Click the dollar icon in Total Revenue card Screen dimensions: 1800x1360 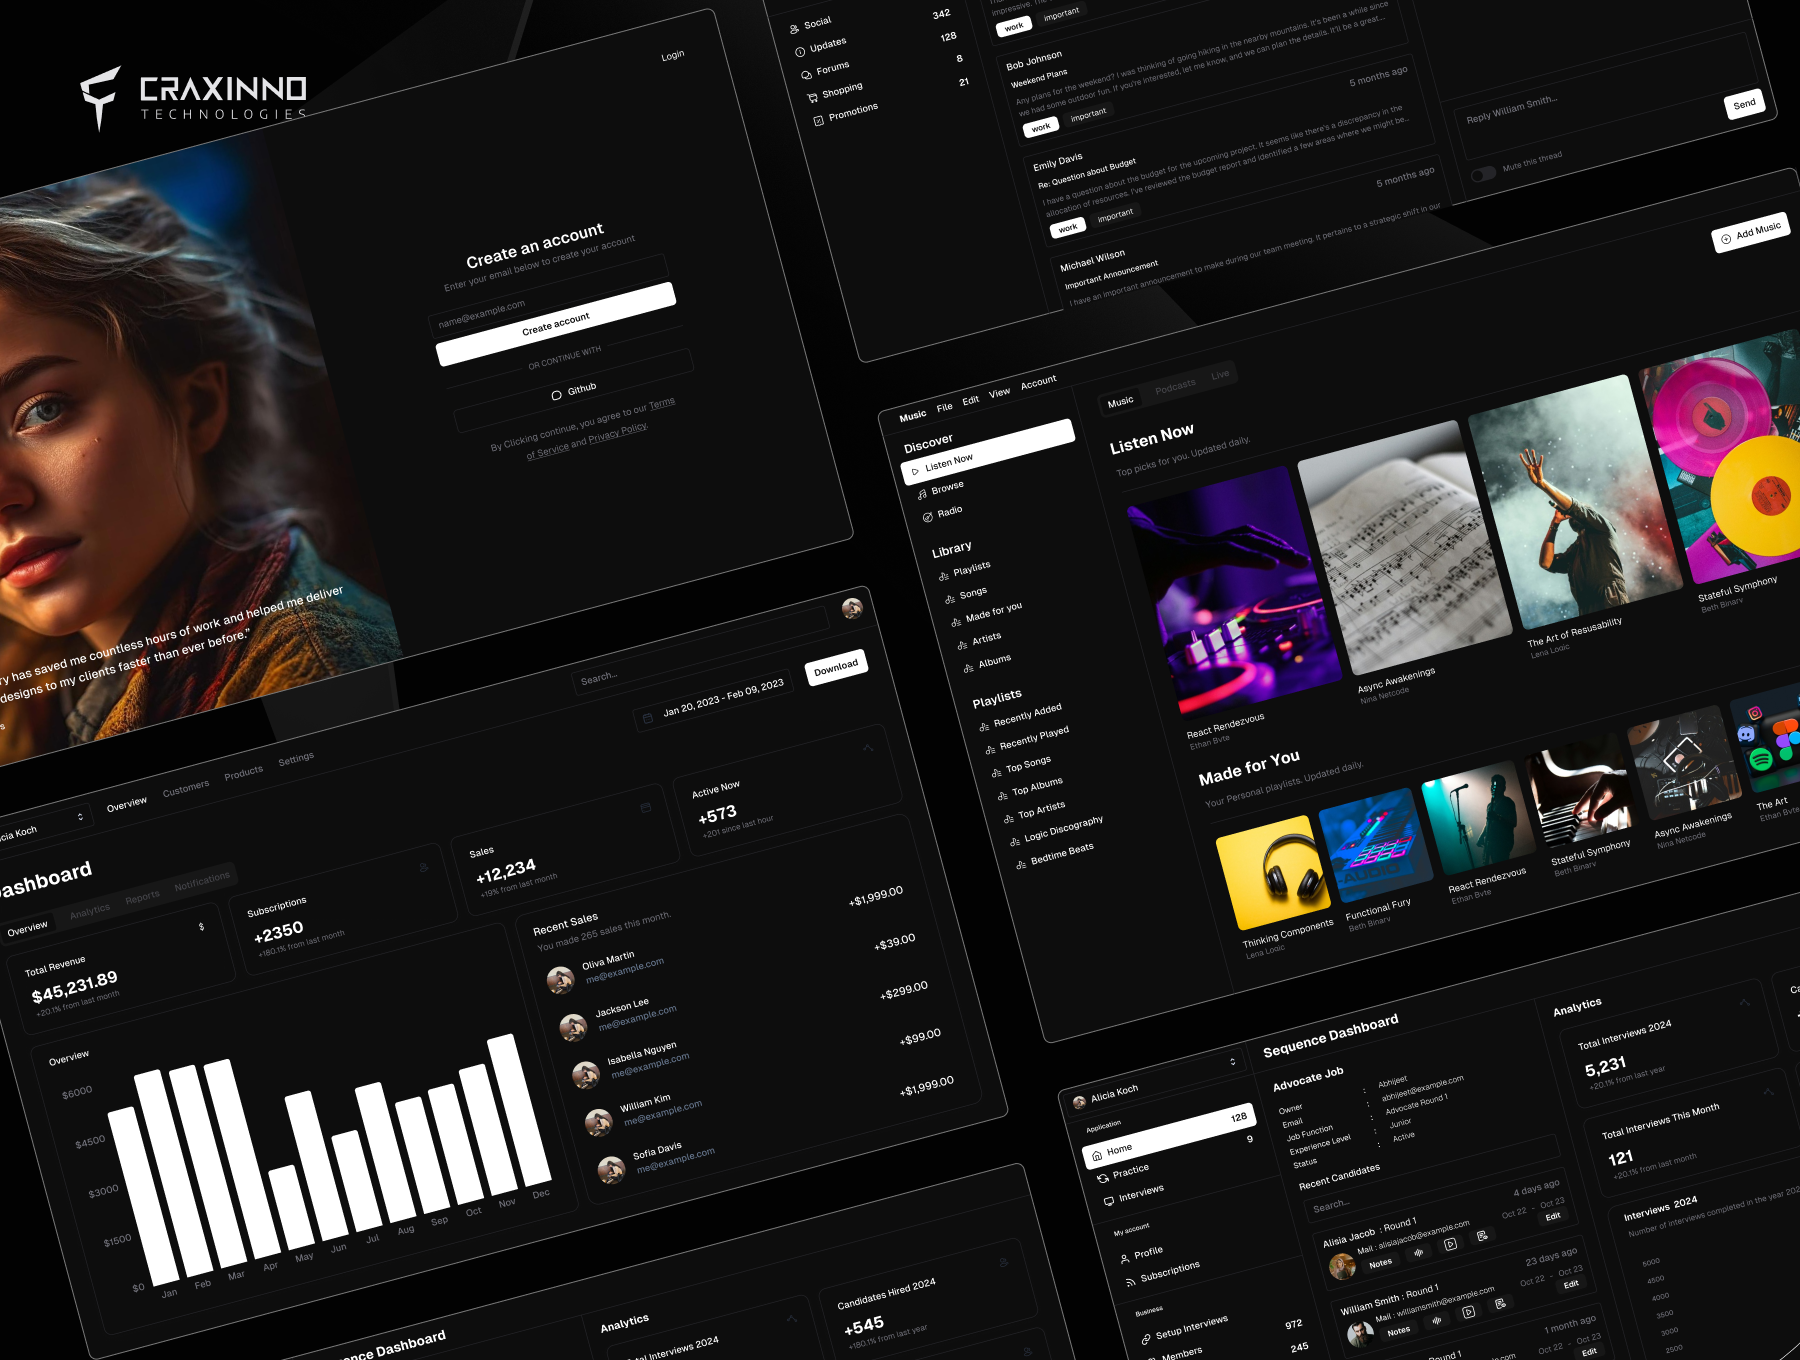(201, 927)
